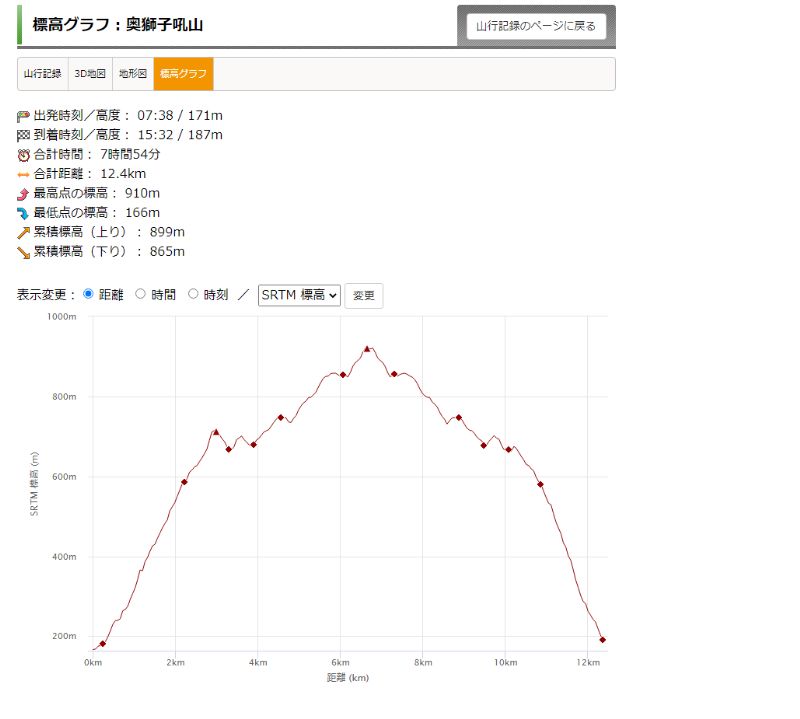Select the 距離 radio button
The image size is (800, 719).
(88, 294)
